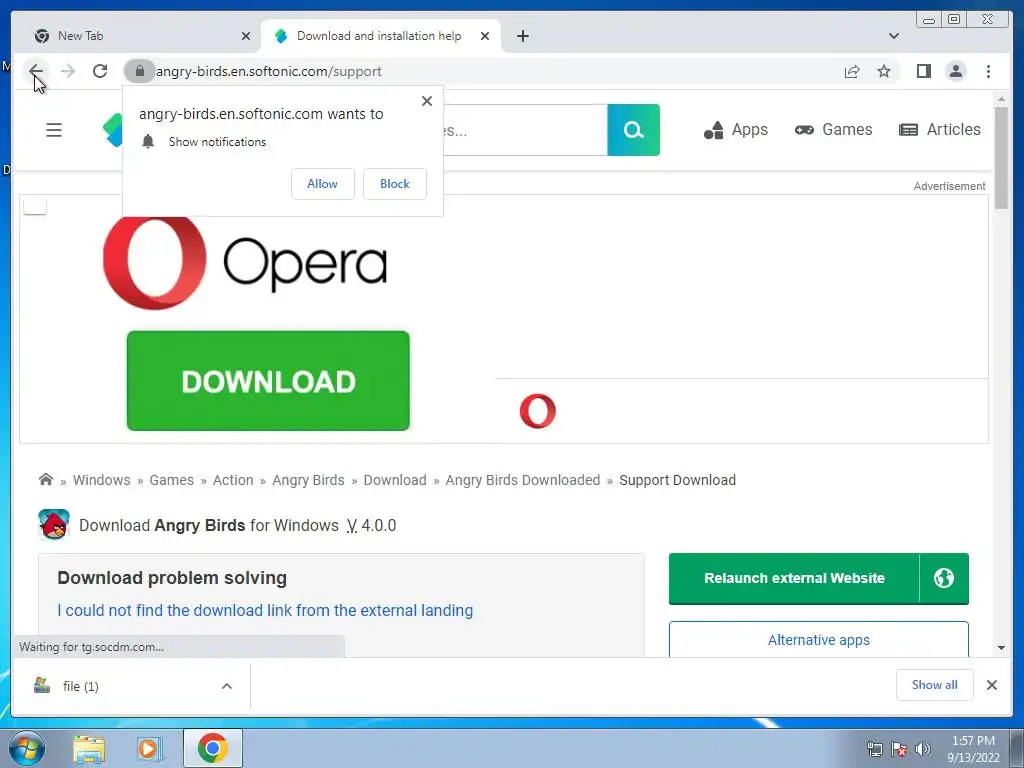Select Download and installation help tab

[x=381, y=36]
